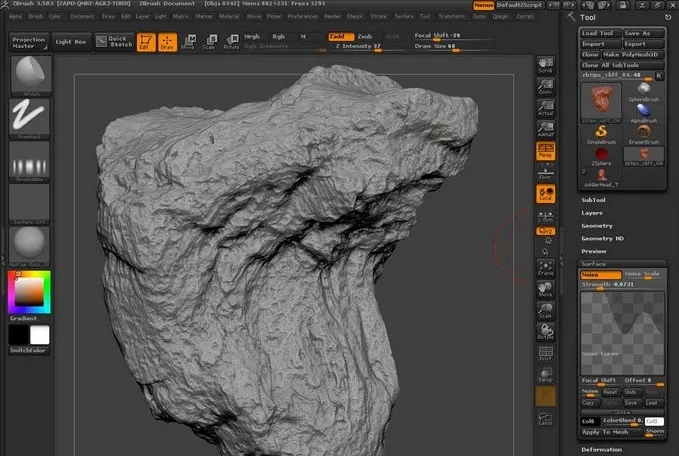This screenshot has height=456, width=679.
Task: Activate Edit mode button
Action: click(145, 42)
